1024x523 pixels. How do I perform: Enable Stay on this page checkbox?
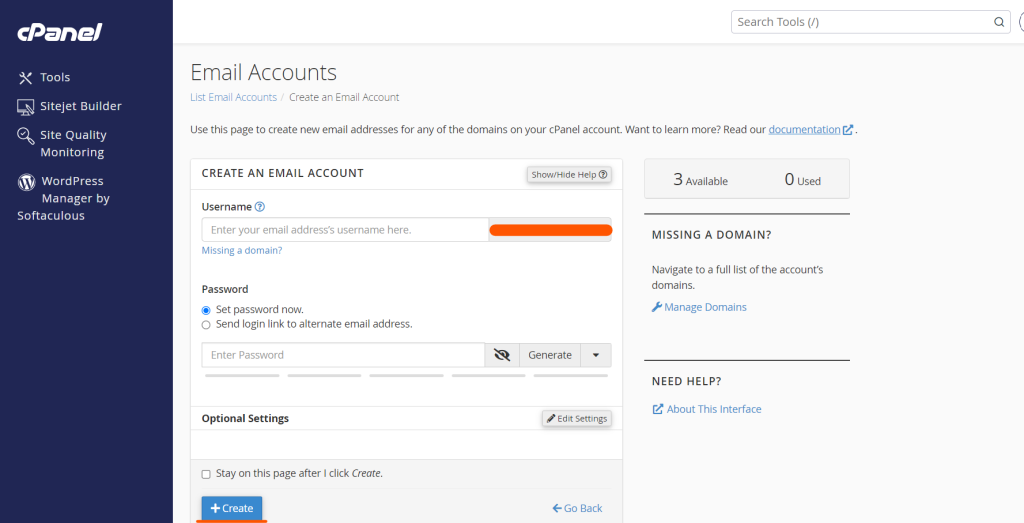[x=206, y=474]
